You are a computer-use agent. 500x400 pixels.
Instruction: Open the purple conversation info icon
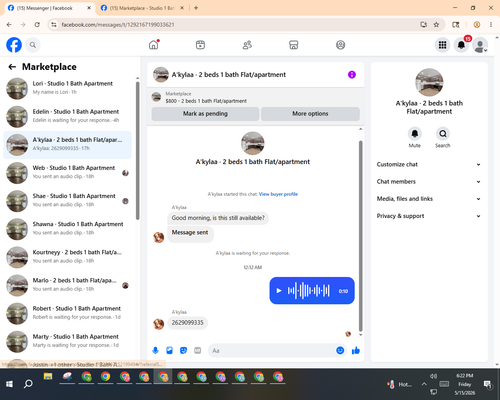click(352, 75)
